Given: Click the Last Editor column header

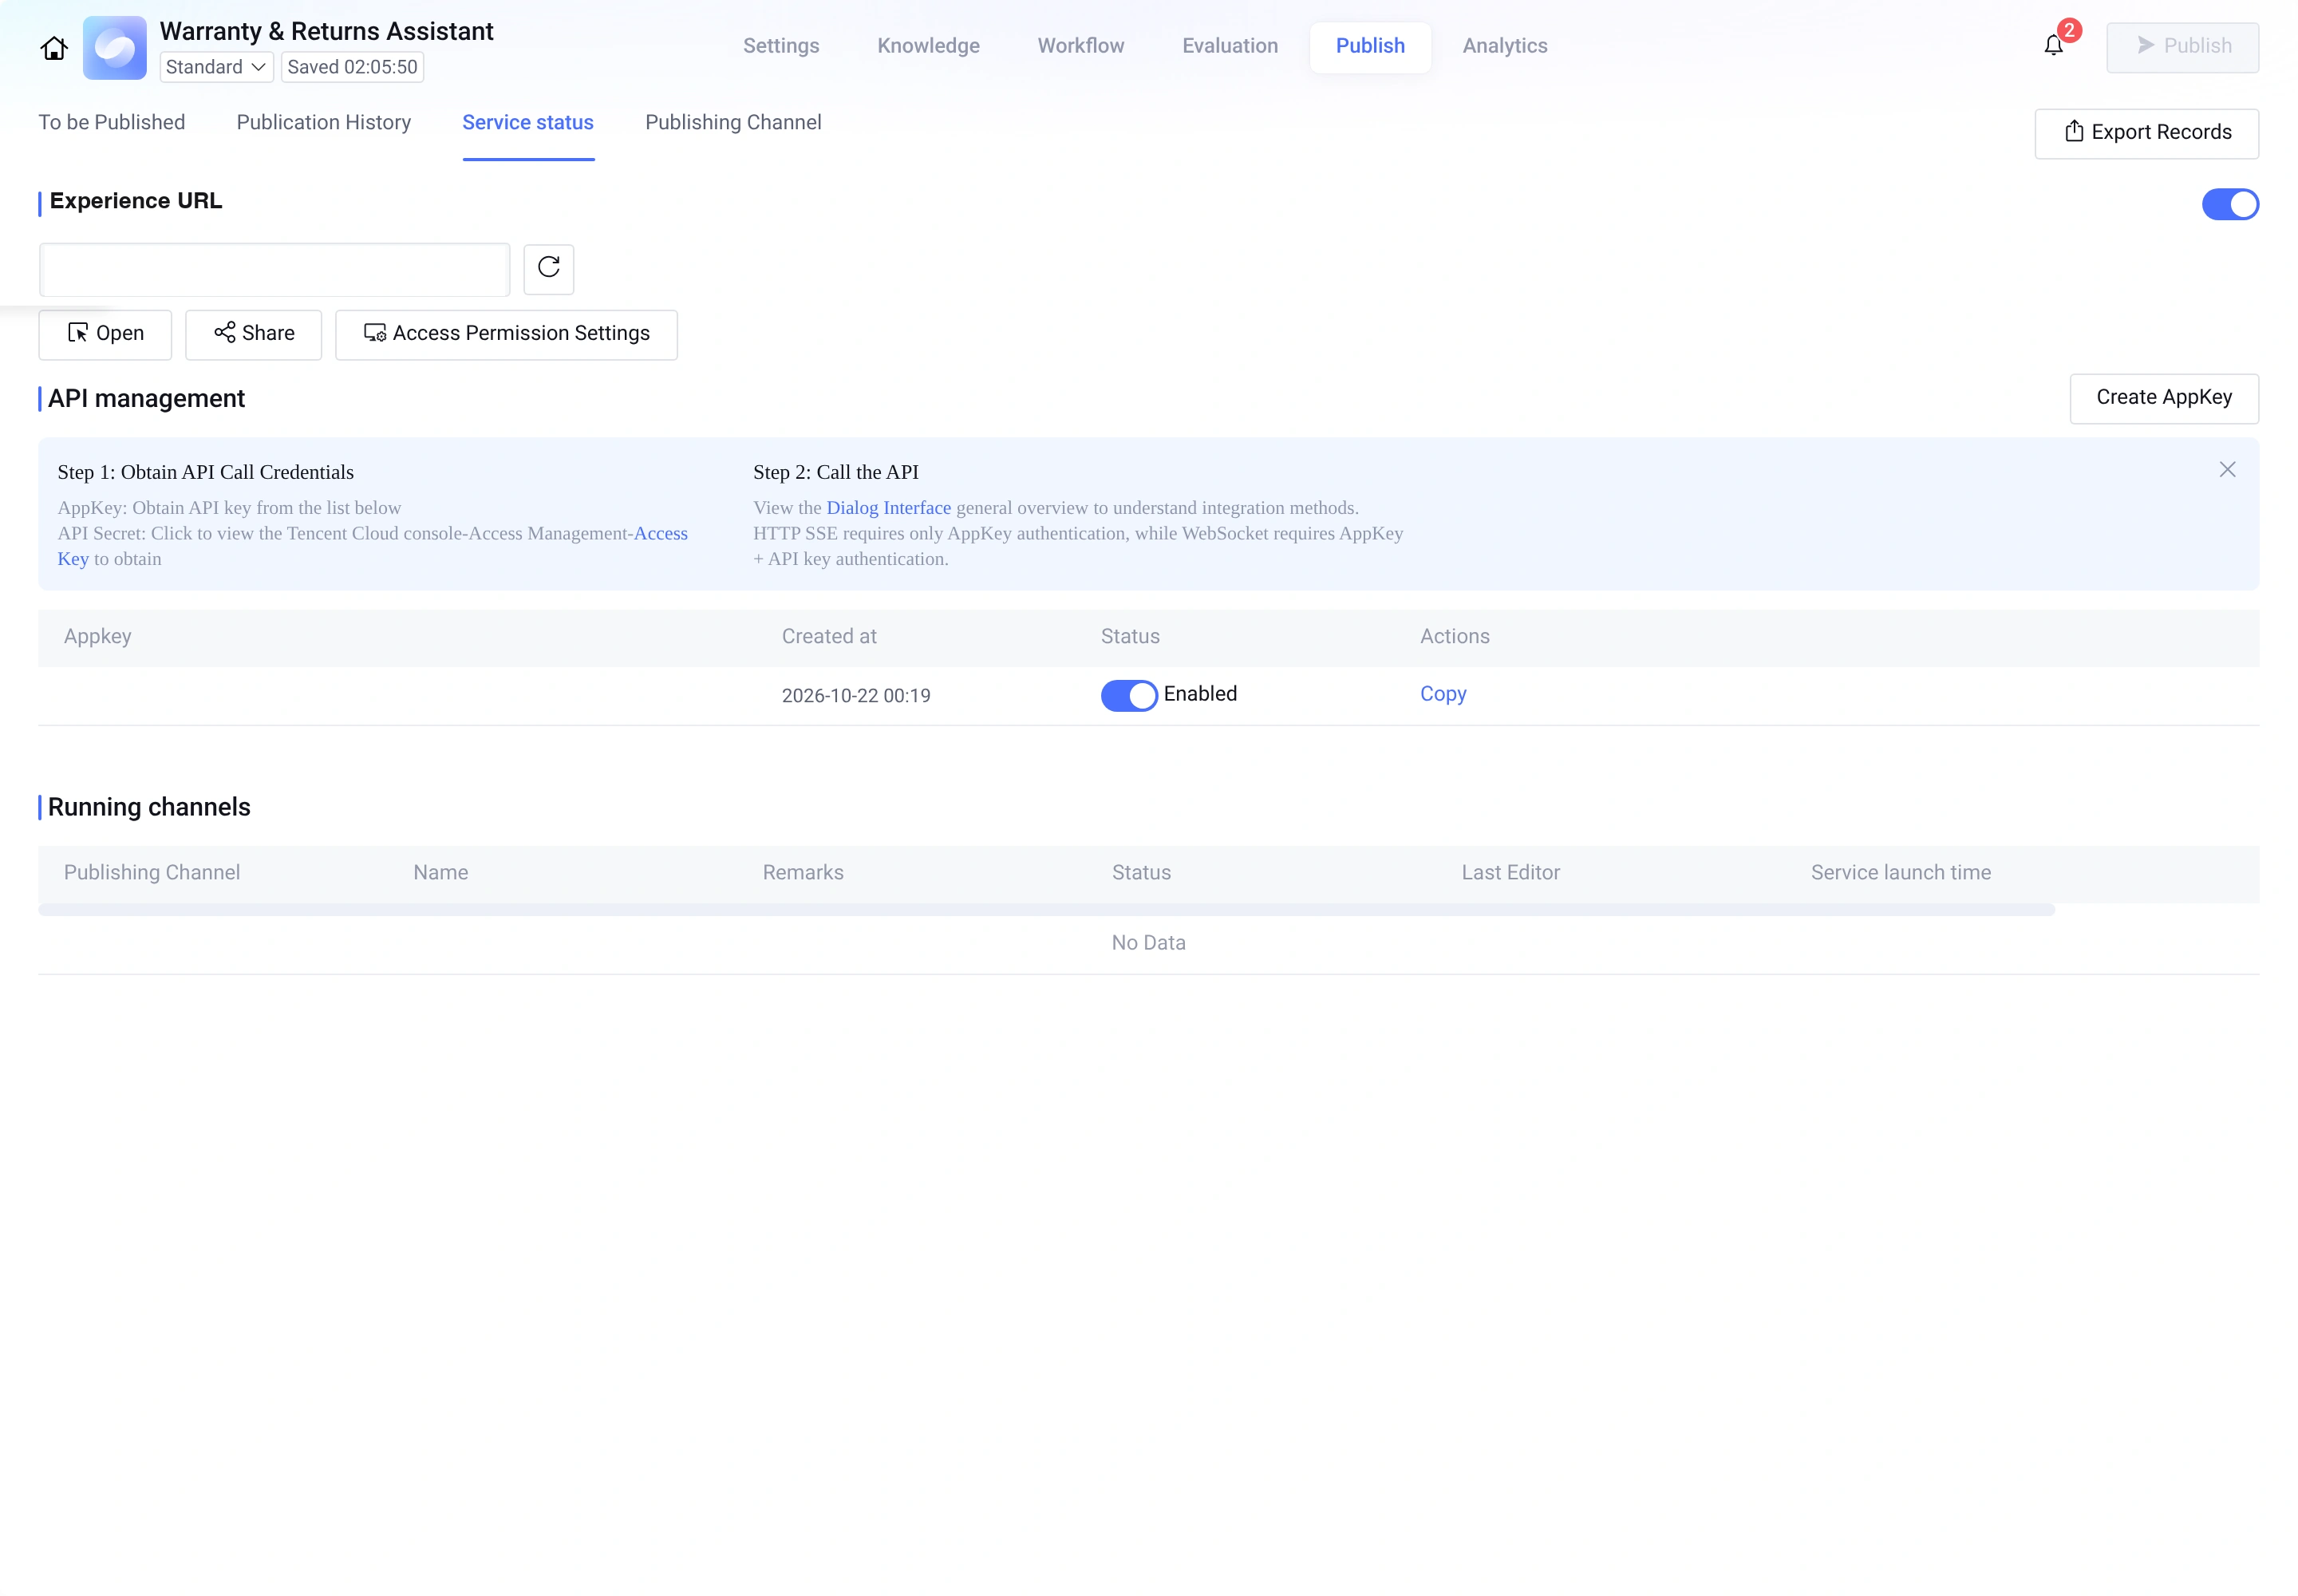Looking at the screenshot, I should point(1510,873).
